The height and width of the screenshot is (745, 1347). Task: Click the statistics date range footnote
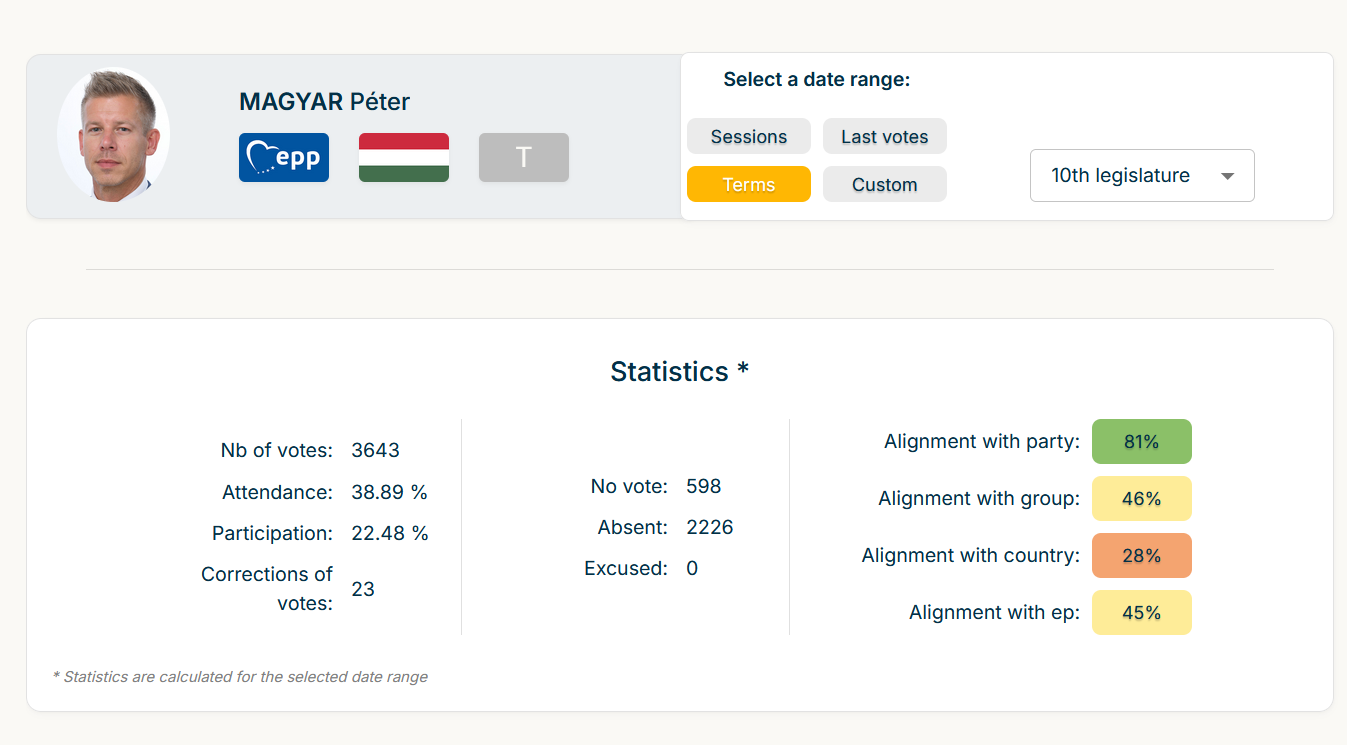pos(240,677)
